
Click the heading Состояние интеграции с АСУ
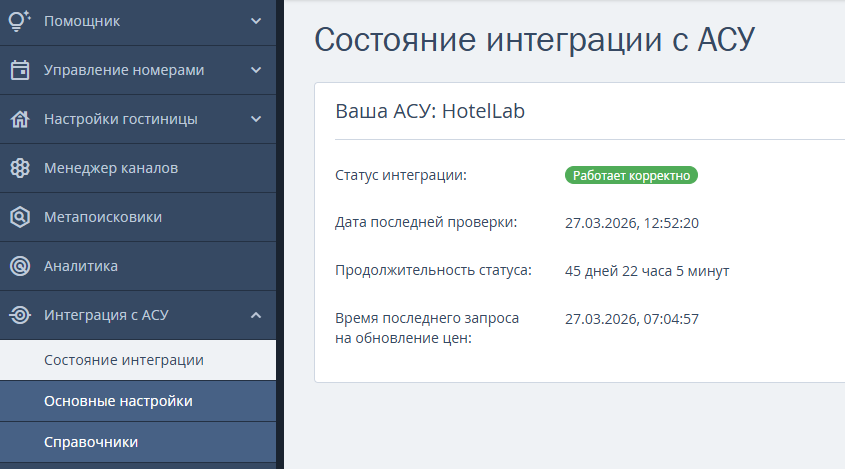coord(534,40)
